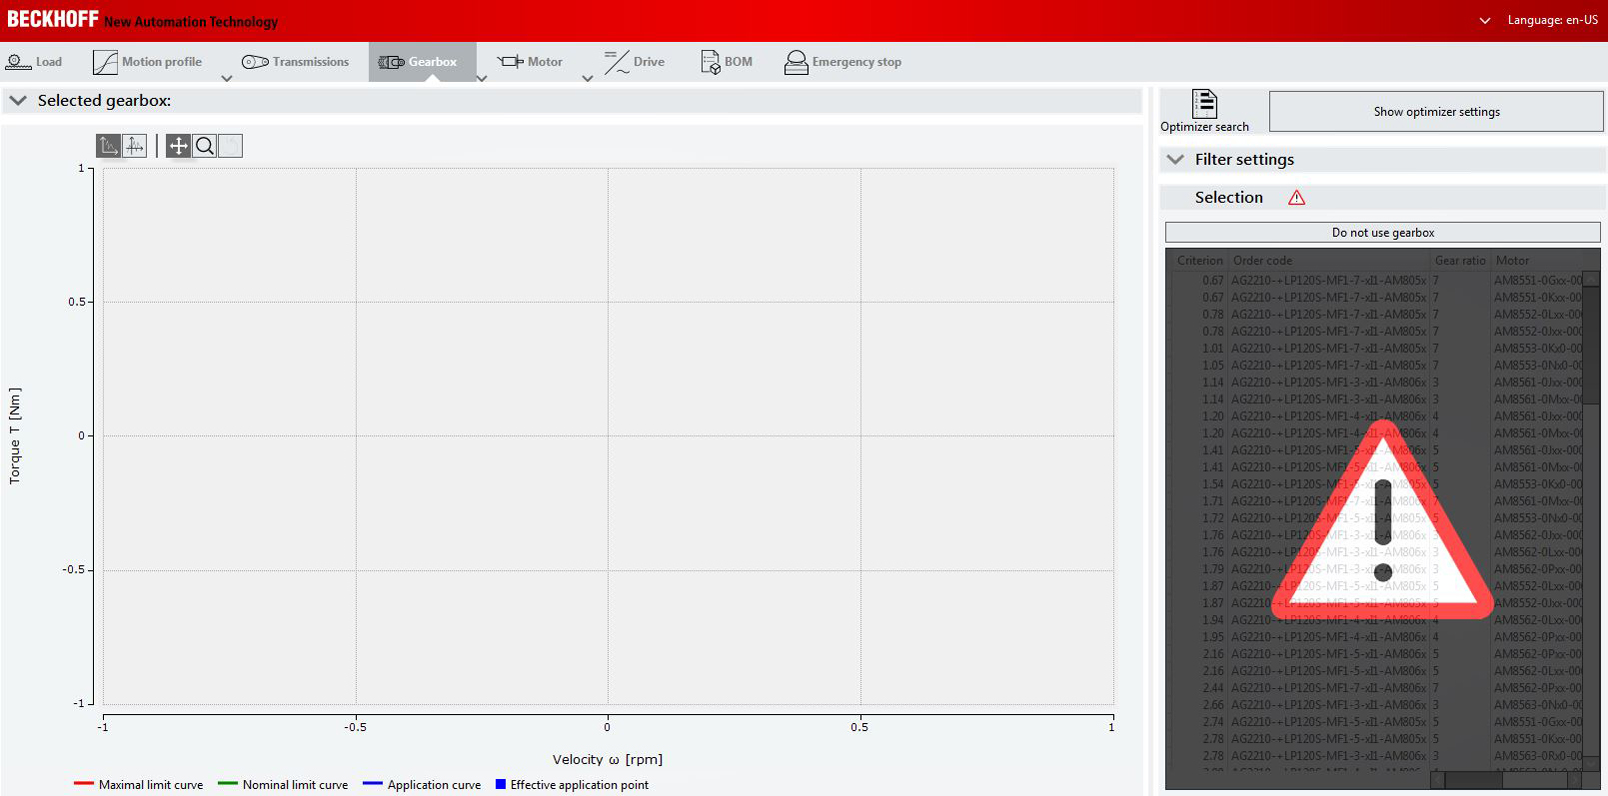Click Show optimizer settings button

(1436, 112)
